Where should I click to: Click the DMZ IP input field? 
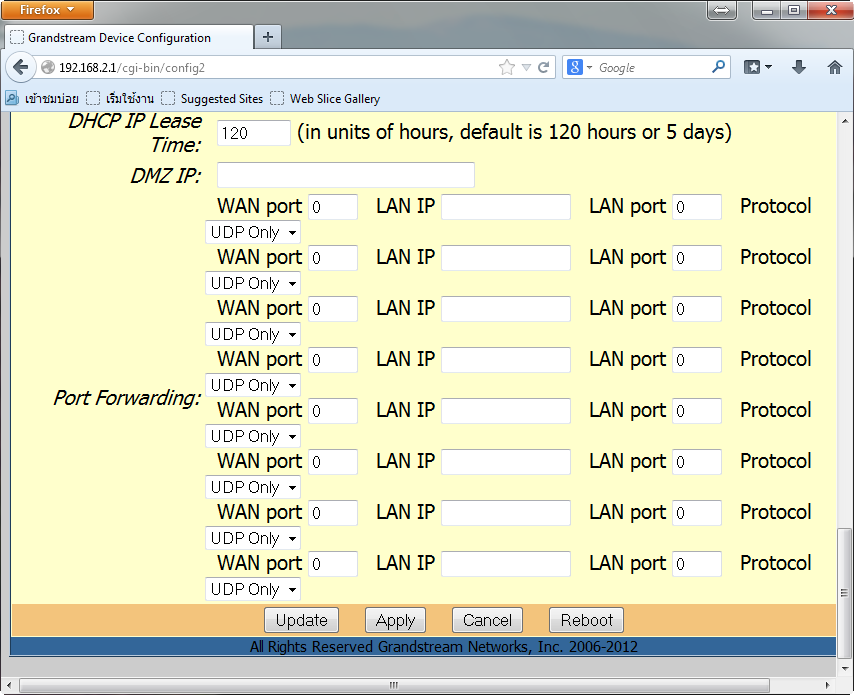coord(346,175)
